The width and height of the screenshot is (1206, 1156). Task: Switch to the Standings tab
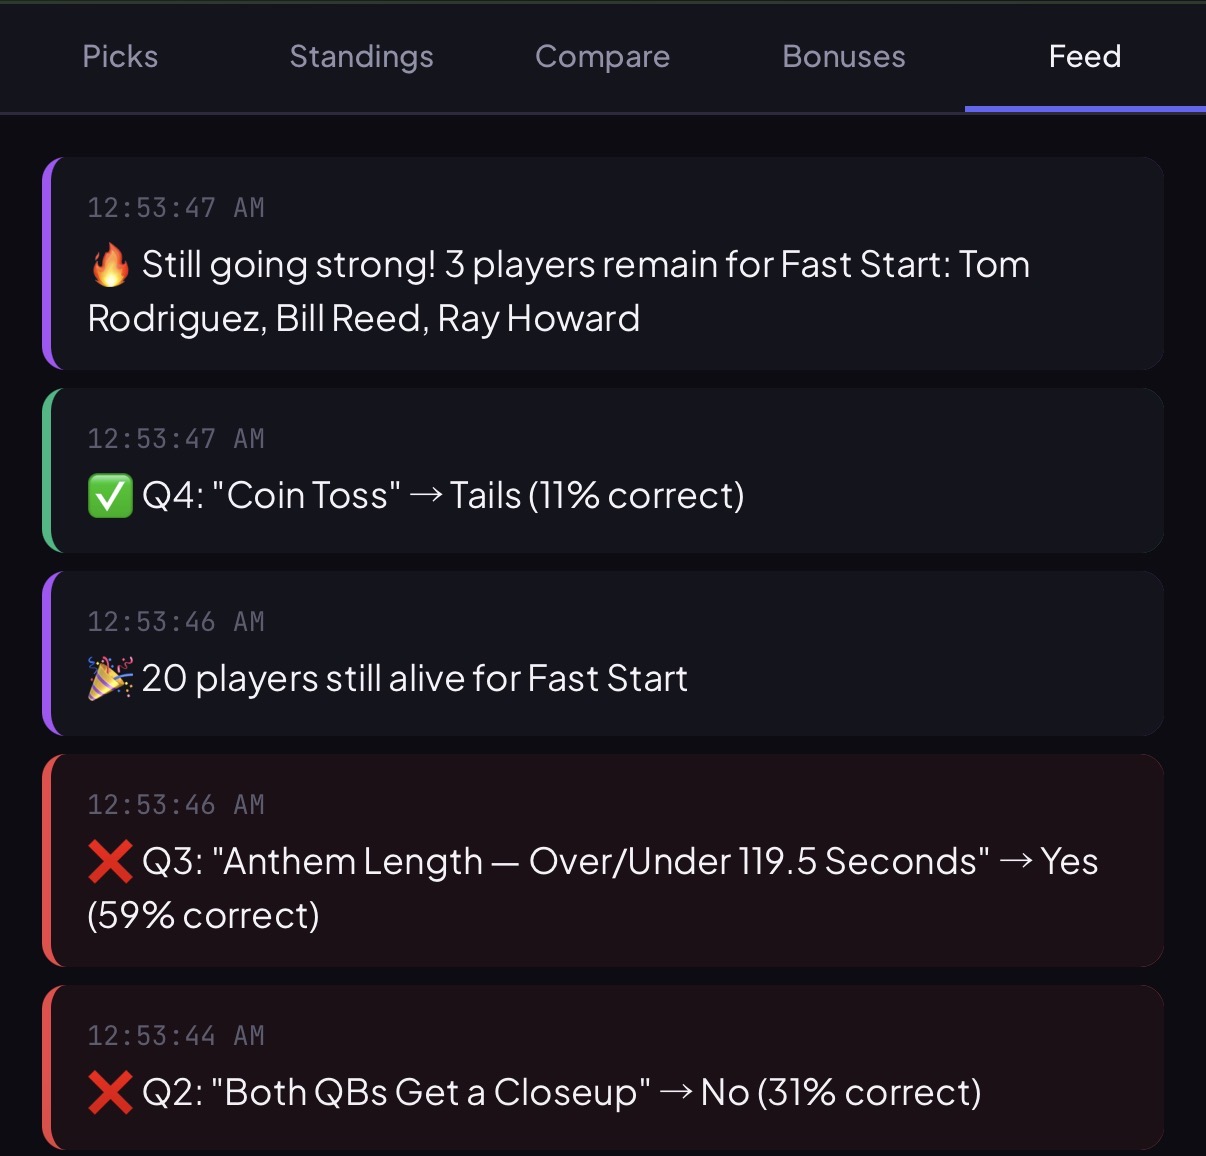point(361,57)
